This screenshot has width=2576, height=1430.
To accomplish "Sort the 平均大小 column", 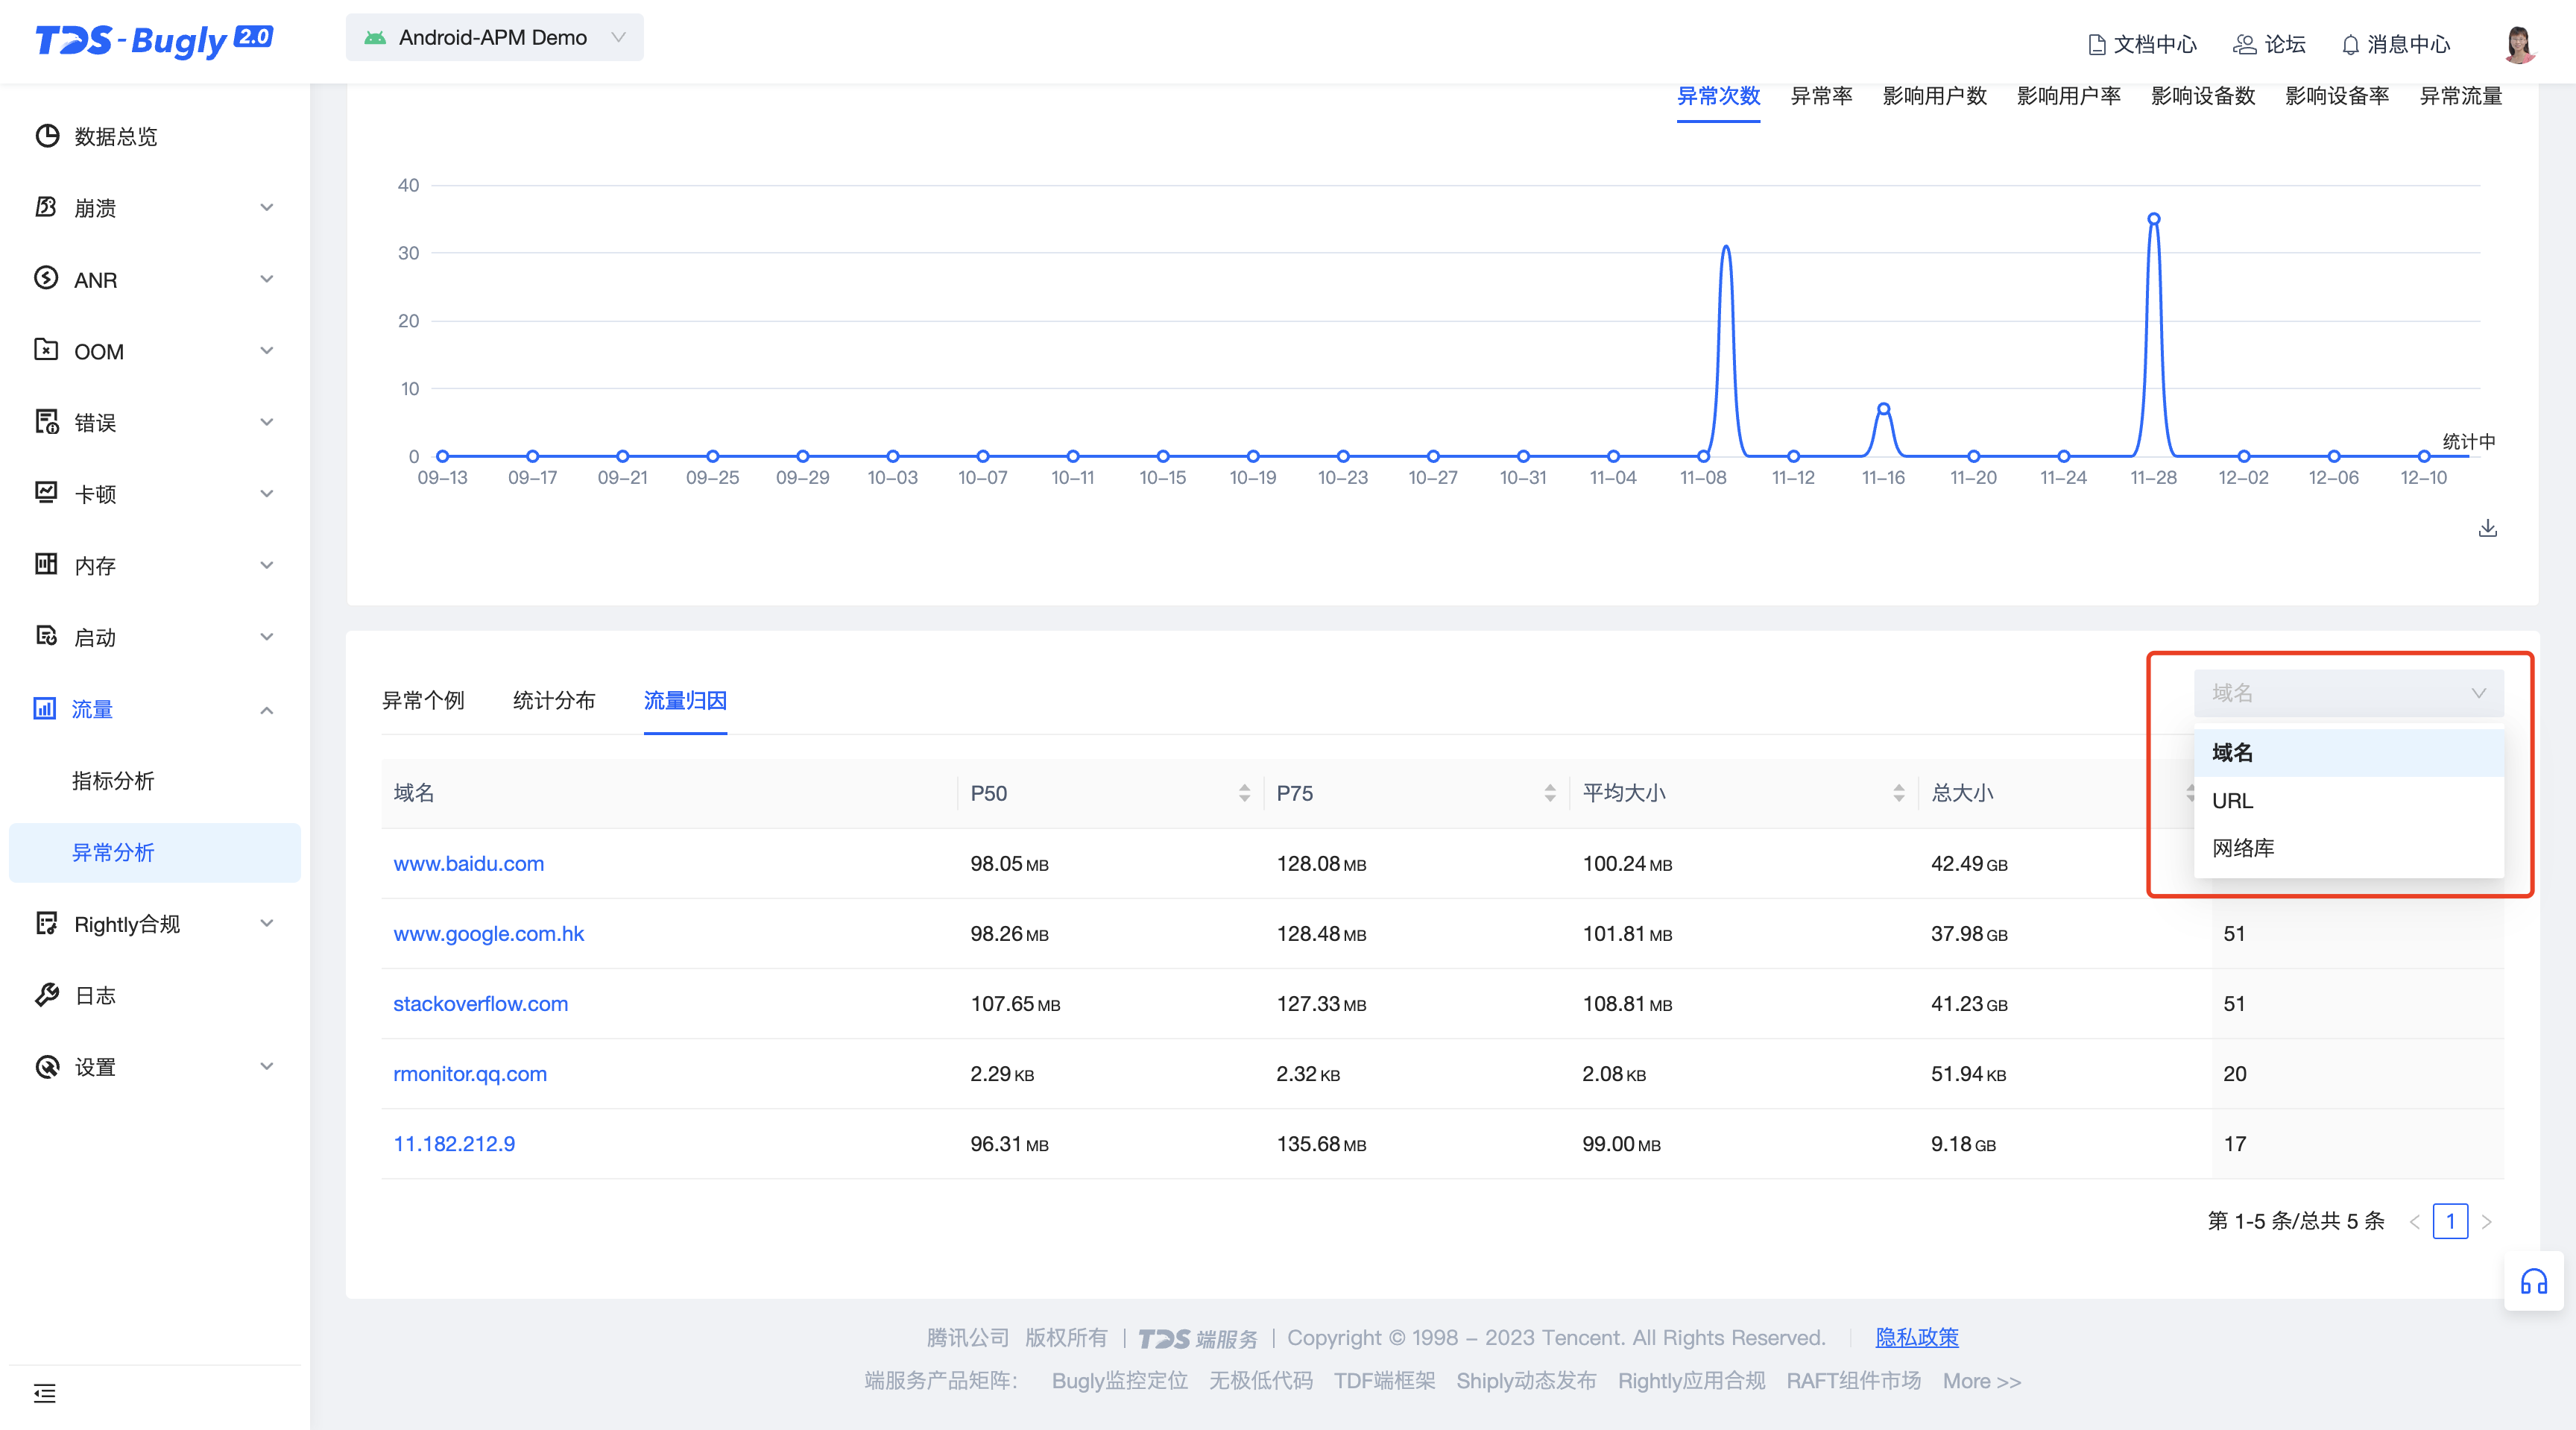I will coord(1899,793).
